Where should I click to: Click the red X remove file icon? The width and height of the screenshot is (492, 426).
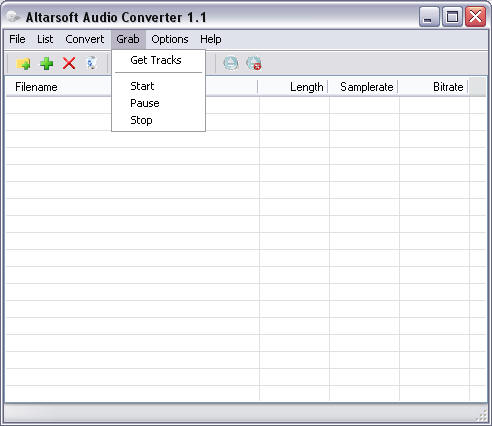[69, 63]
